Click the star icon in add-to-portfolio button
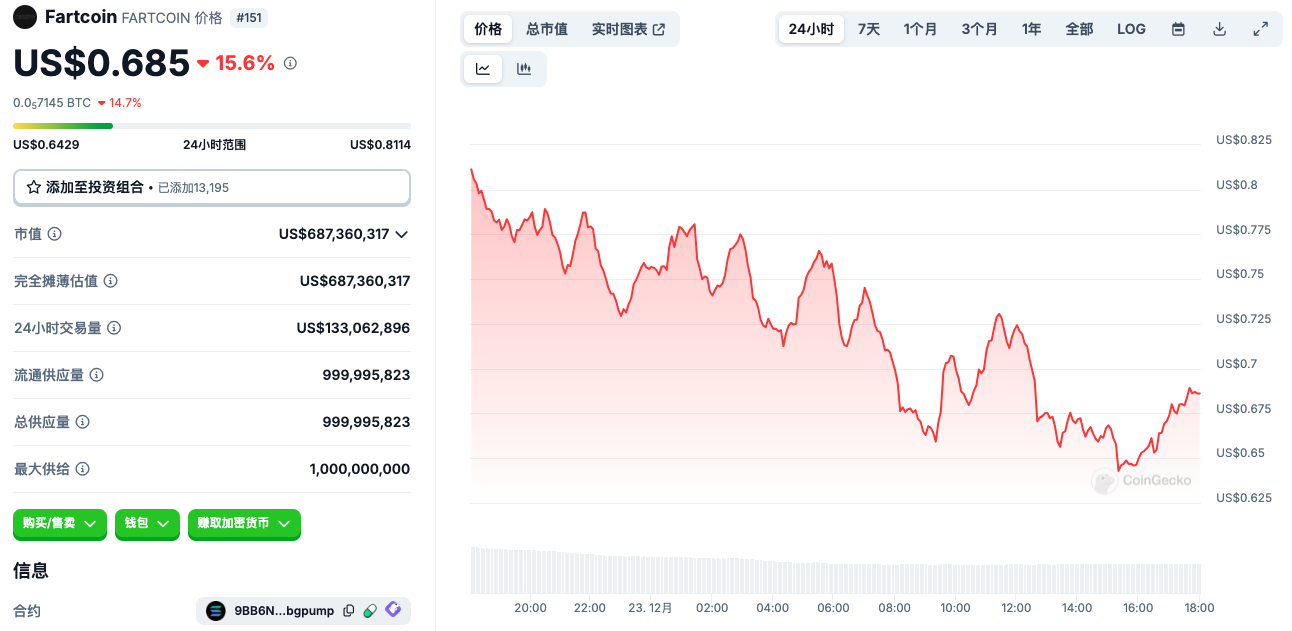The width and height of the screenshot is (1292, 631). click(x=34, y=187)
